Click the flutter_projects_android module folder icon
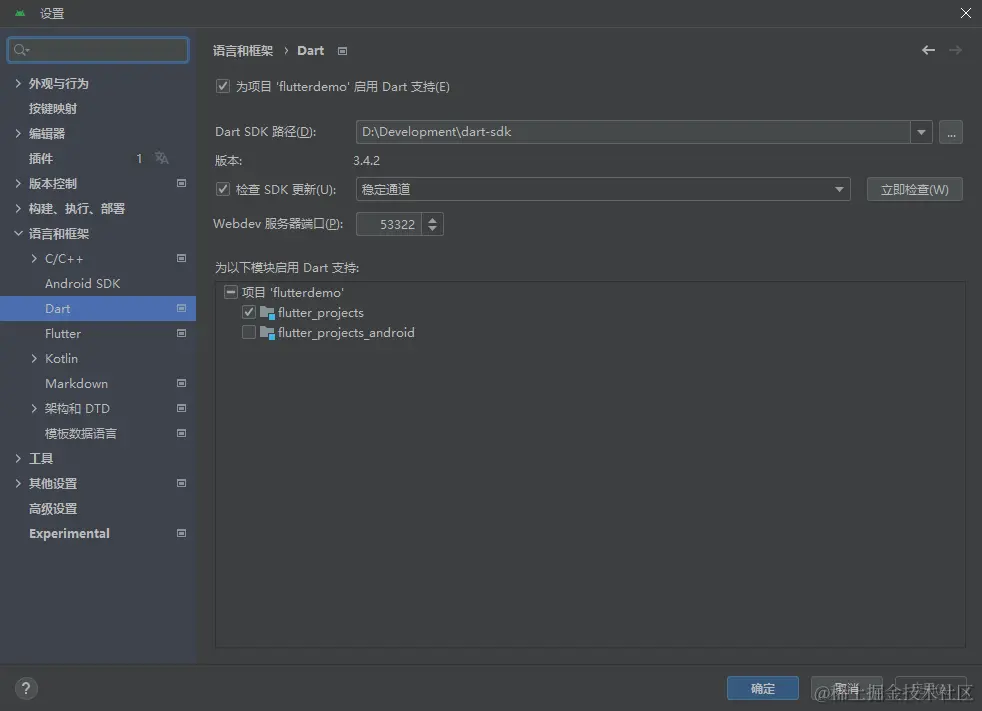The height and width of the screenshot is (711, 982). (x=267, y=333)
